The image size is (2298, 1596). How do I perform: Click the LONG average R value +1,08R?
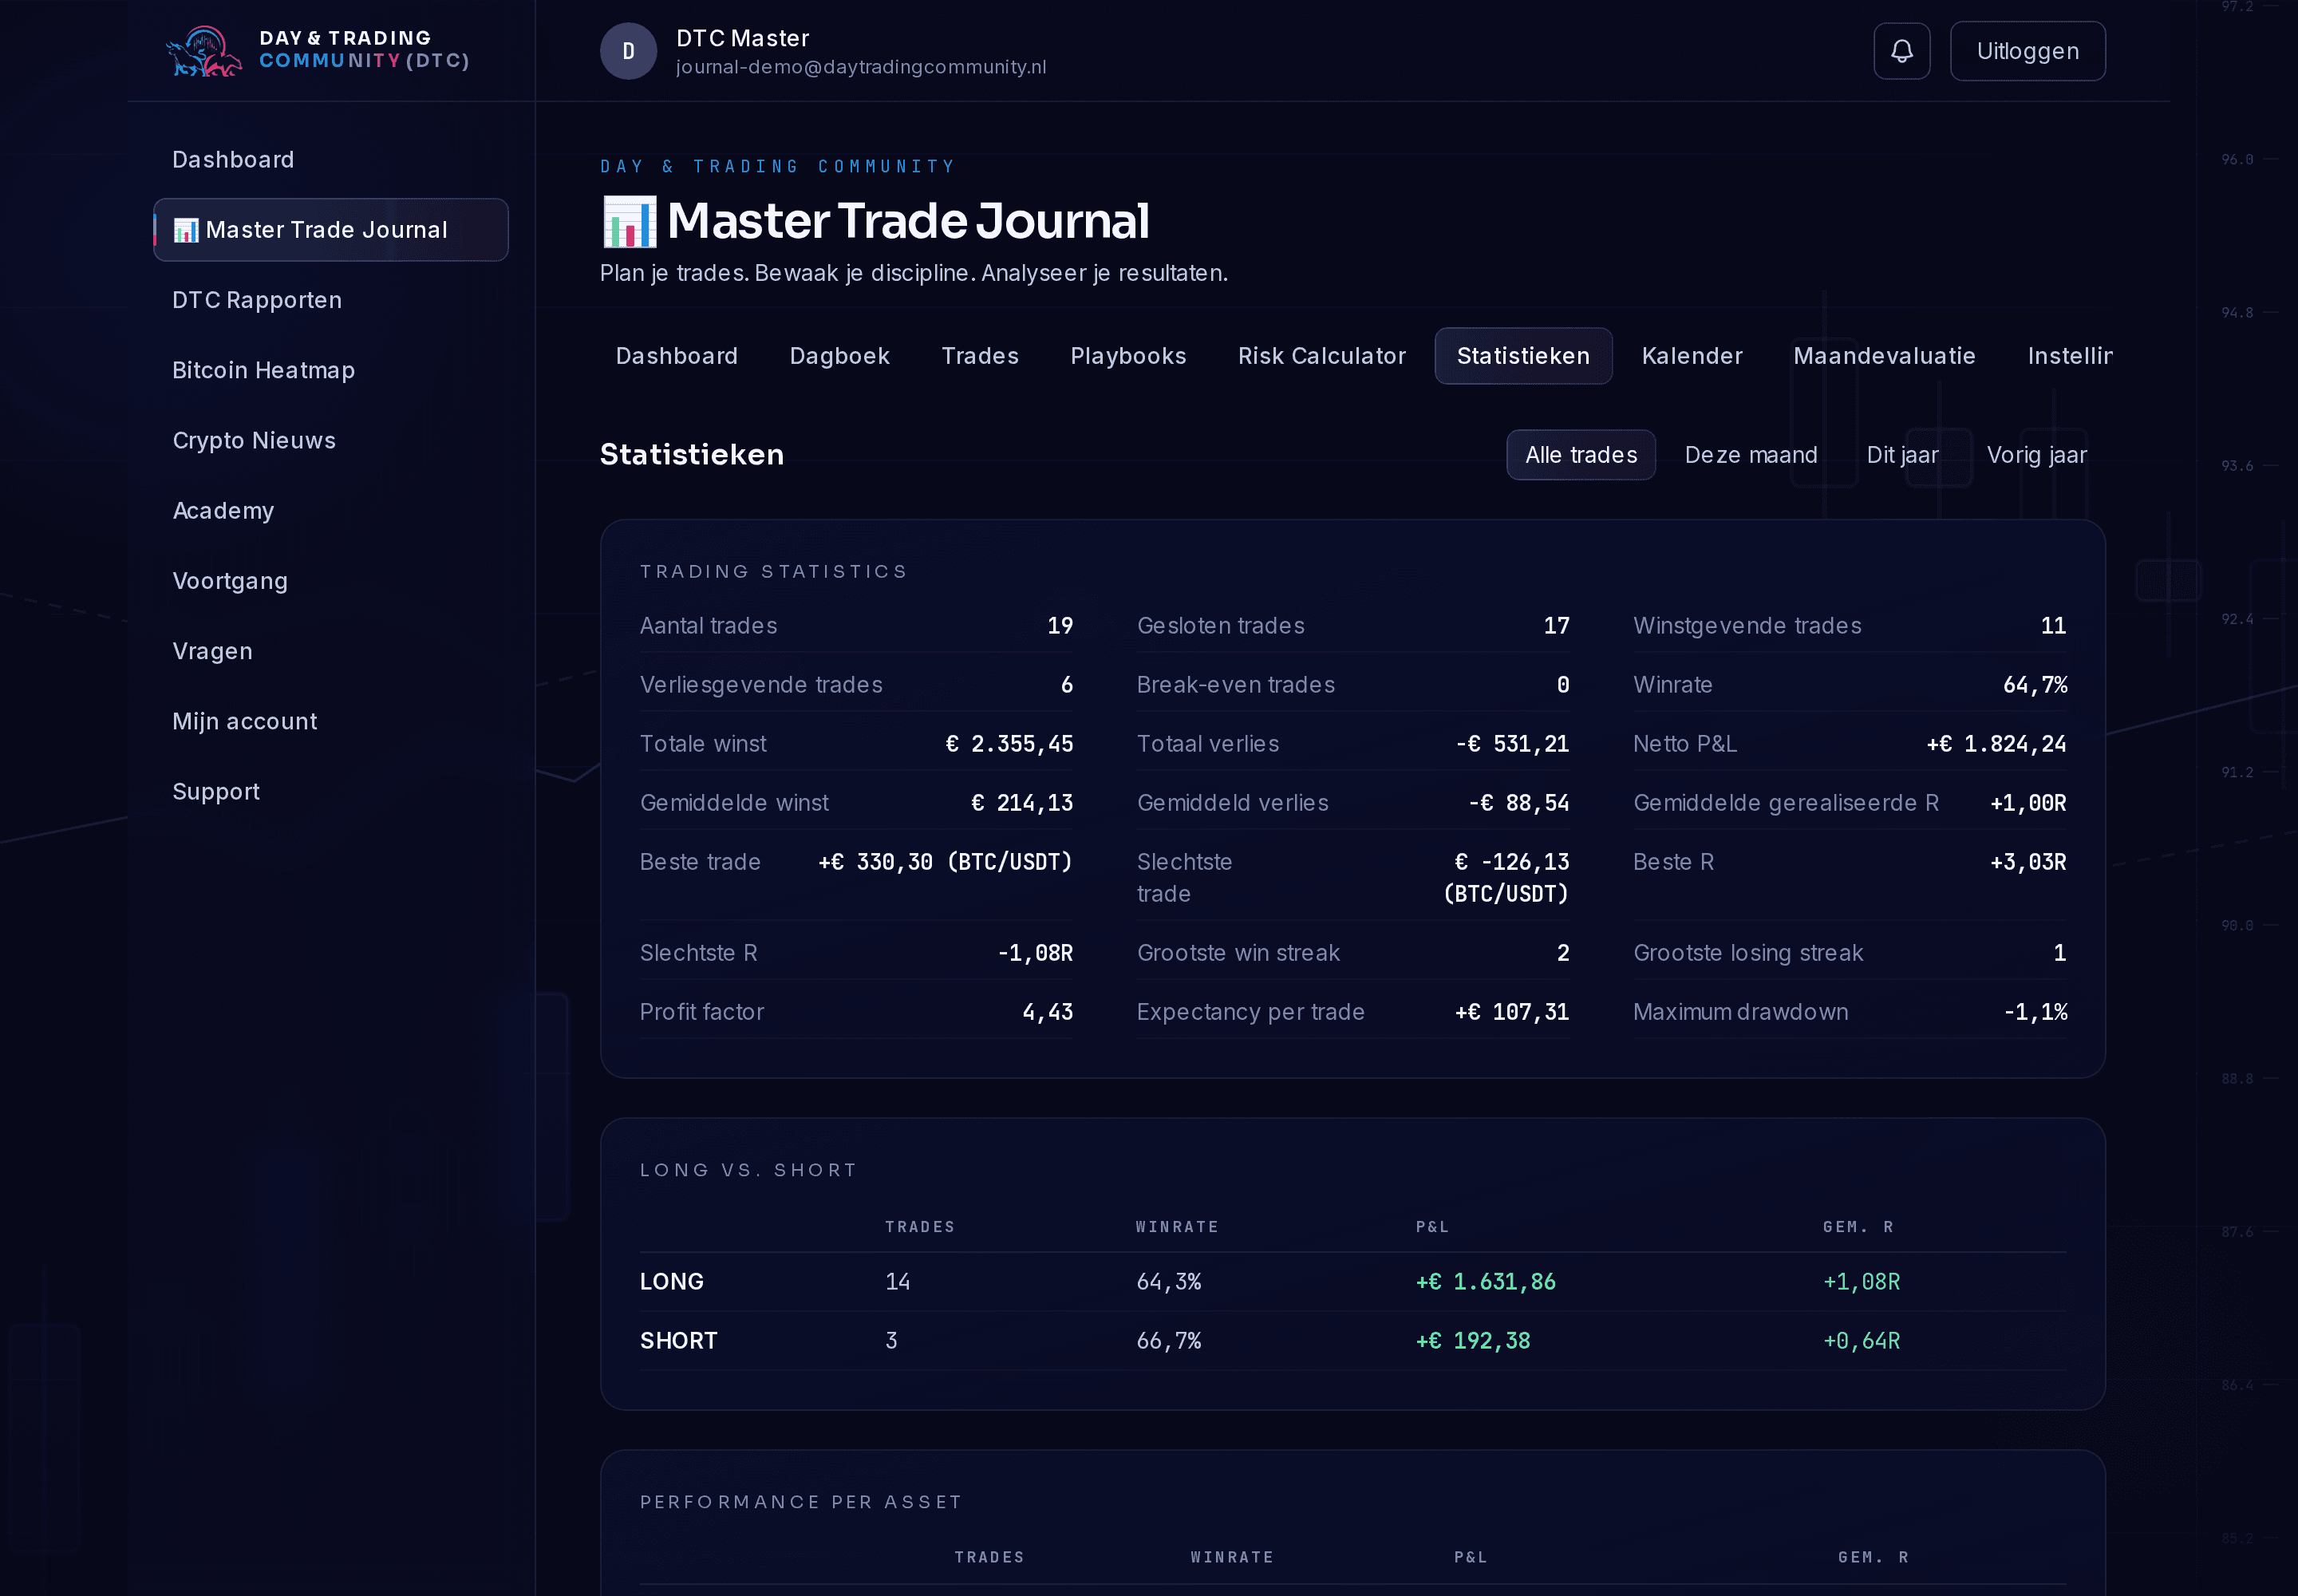tap(1861, 1282)
